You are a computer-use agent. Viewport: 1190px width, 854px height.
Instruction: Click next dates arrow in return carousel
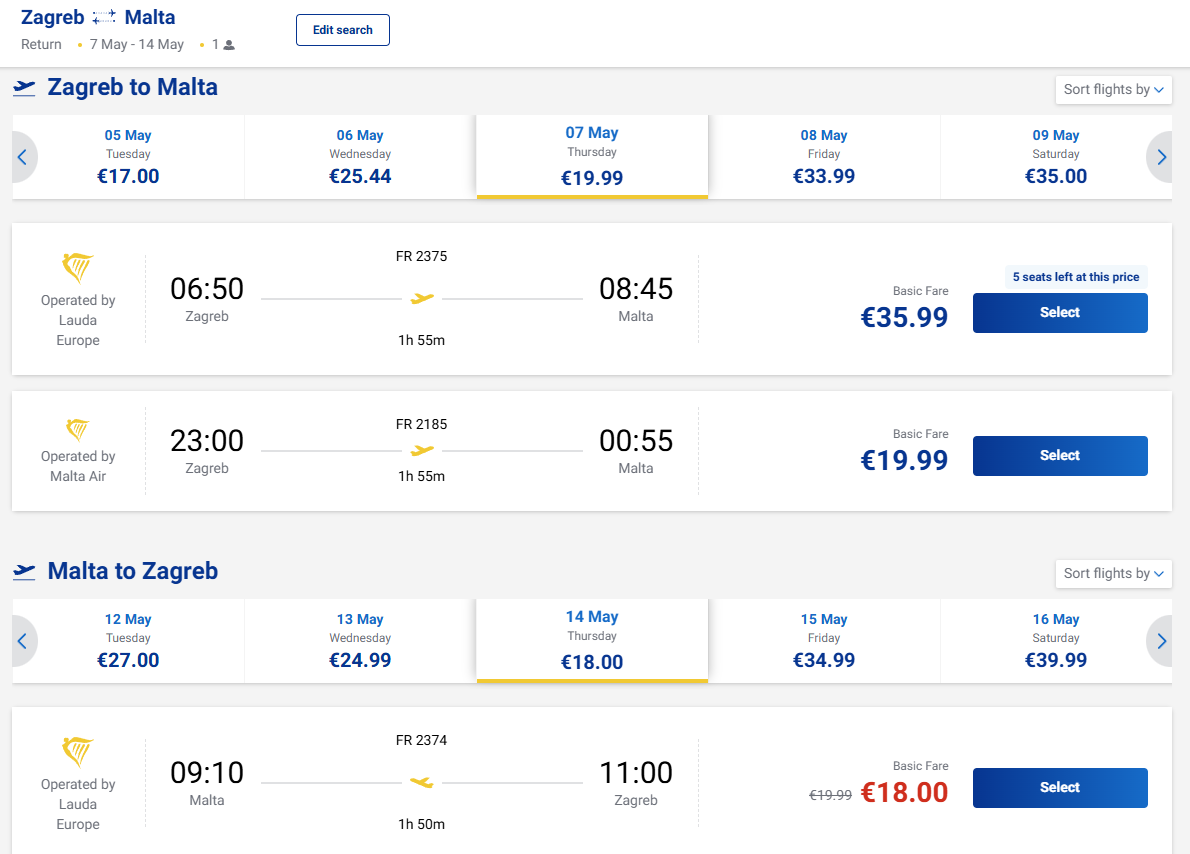(x=1161, y=641)
